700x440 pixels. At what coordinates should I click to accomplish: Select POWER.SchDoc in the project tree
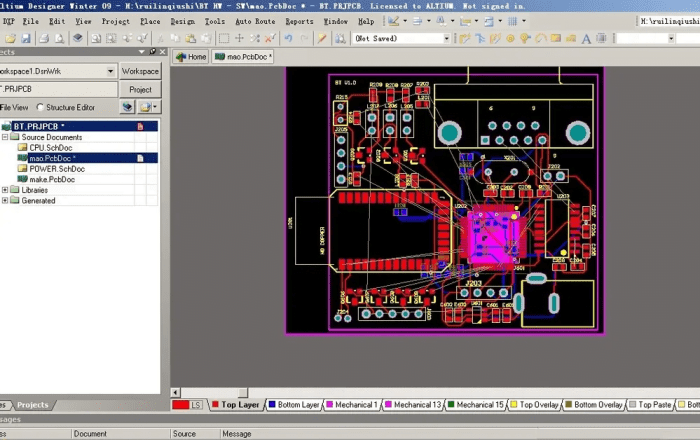(57, 169)
